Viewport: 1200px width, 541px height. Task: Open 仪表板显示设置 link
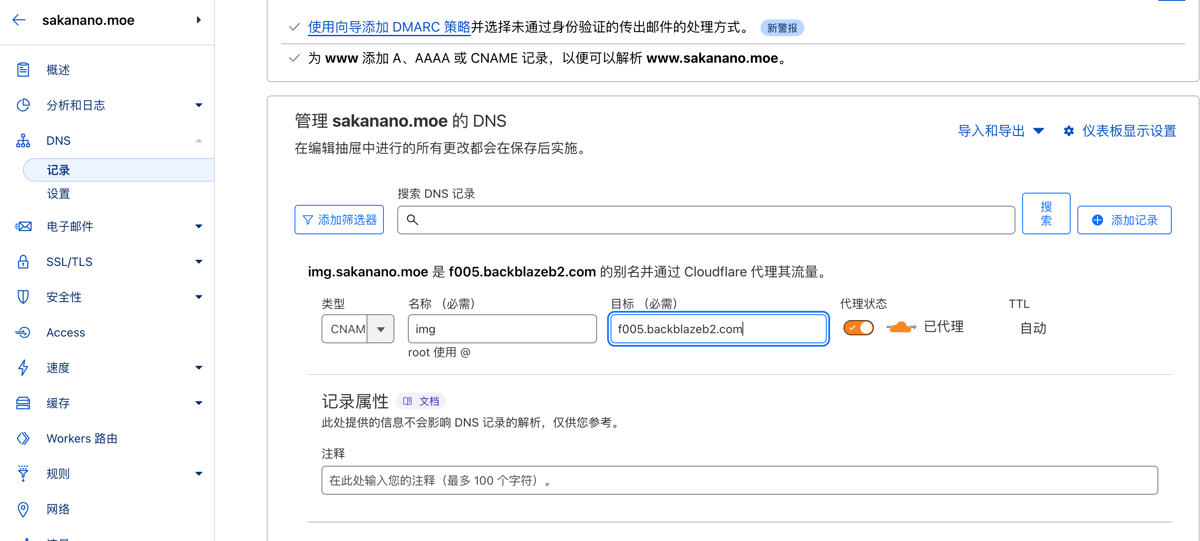[x=1129, y=131]
